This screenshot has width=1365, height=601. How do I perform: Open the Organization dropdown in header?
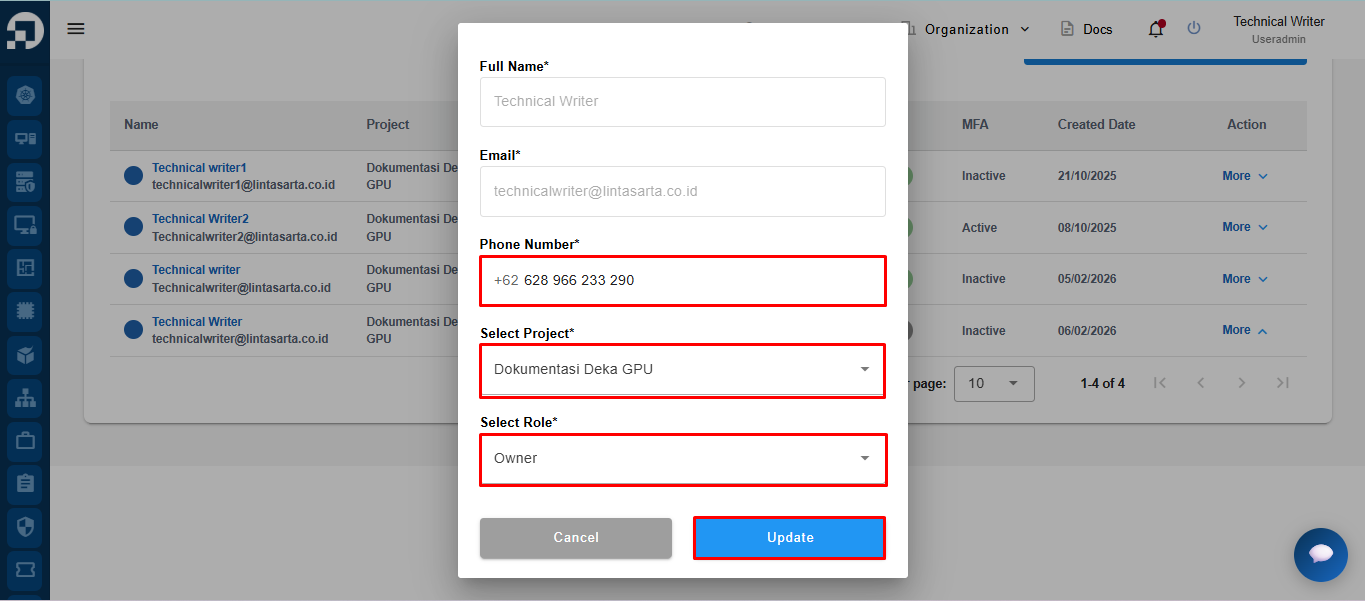(x=967, y=29)
